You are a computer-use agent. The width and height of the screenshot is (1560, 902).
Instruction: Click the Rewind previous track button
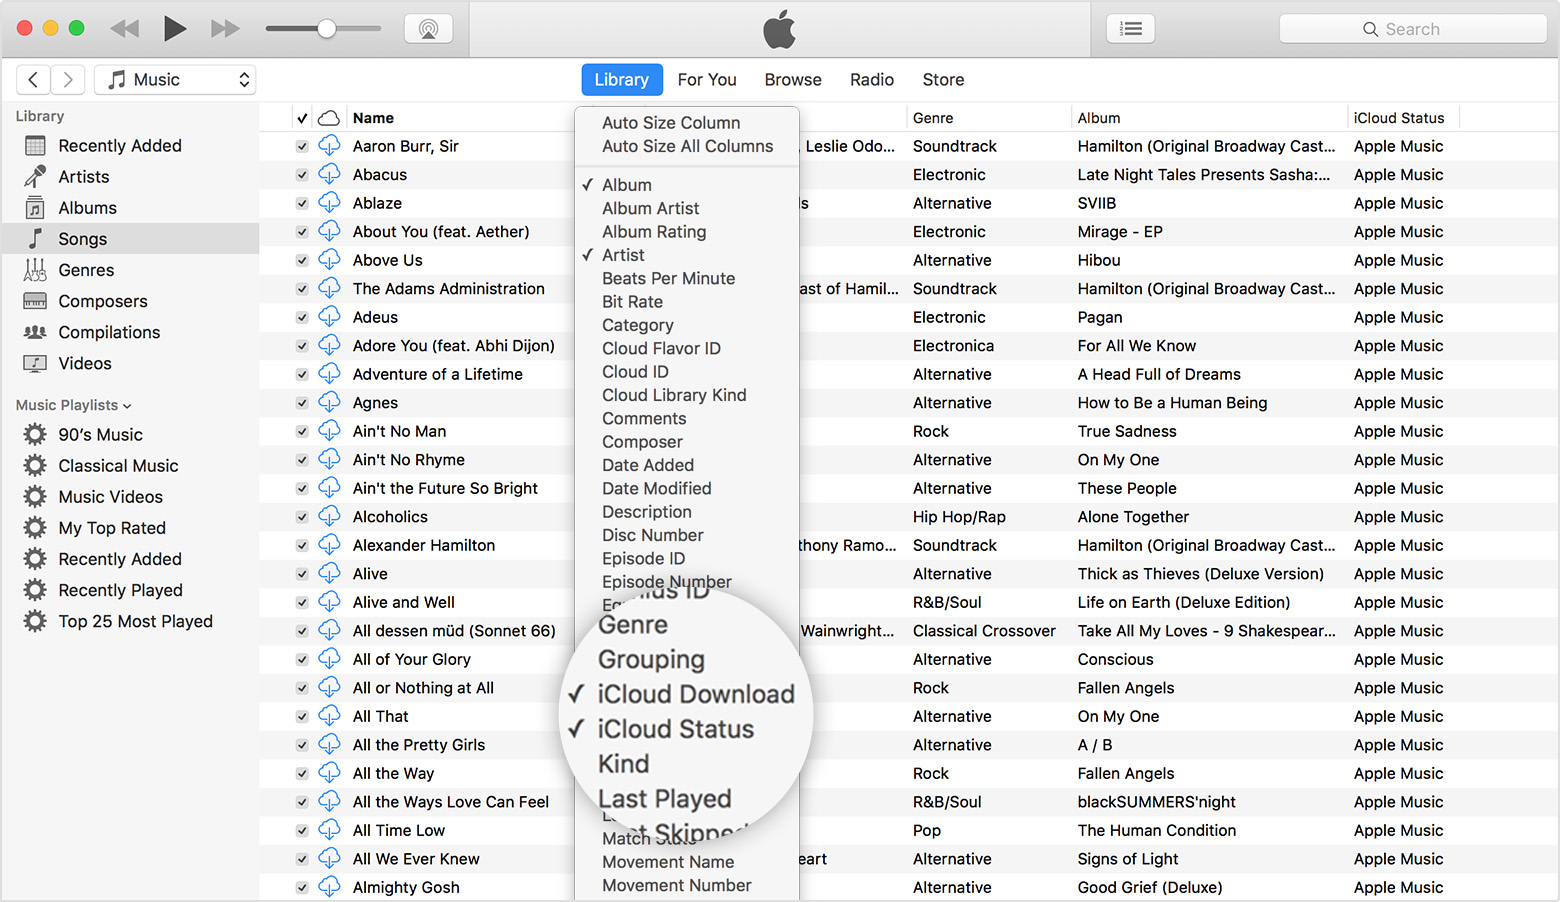click(x=125, y=29)
